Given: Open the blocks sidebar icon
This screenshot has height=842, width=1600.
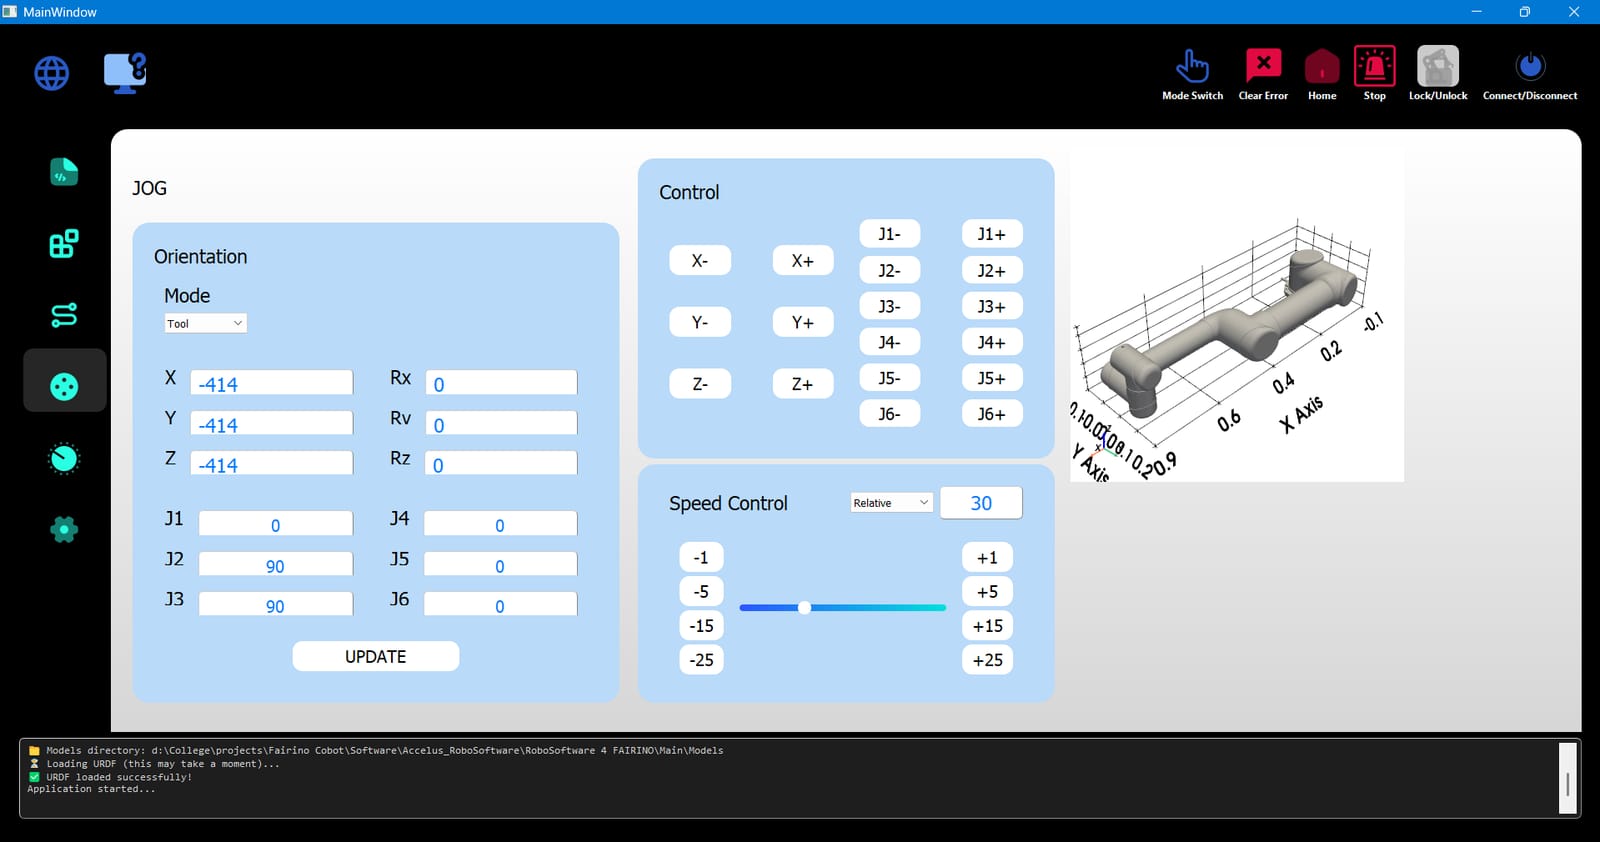Looking at the screenshot, I should pyautogui.click(x=64, y=243).
